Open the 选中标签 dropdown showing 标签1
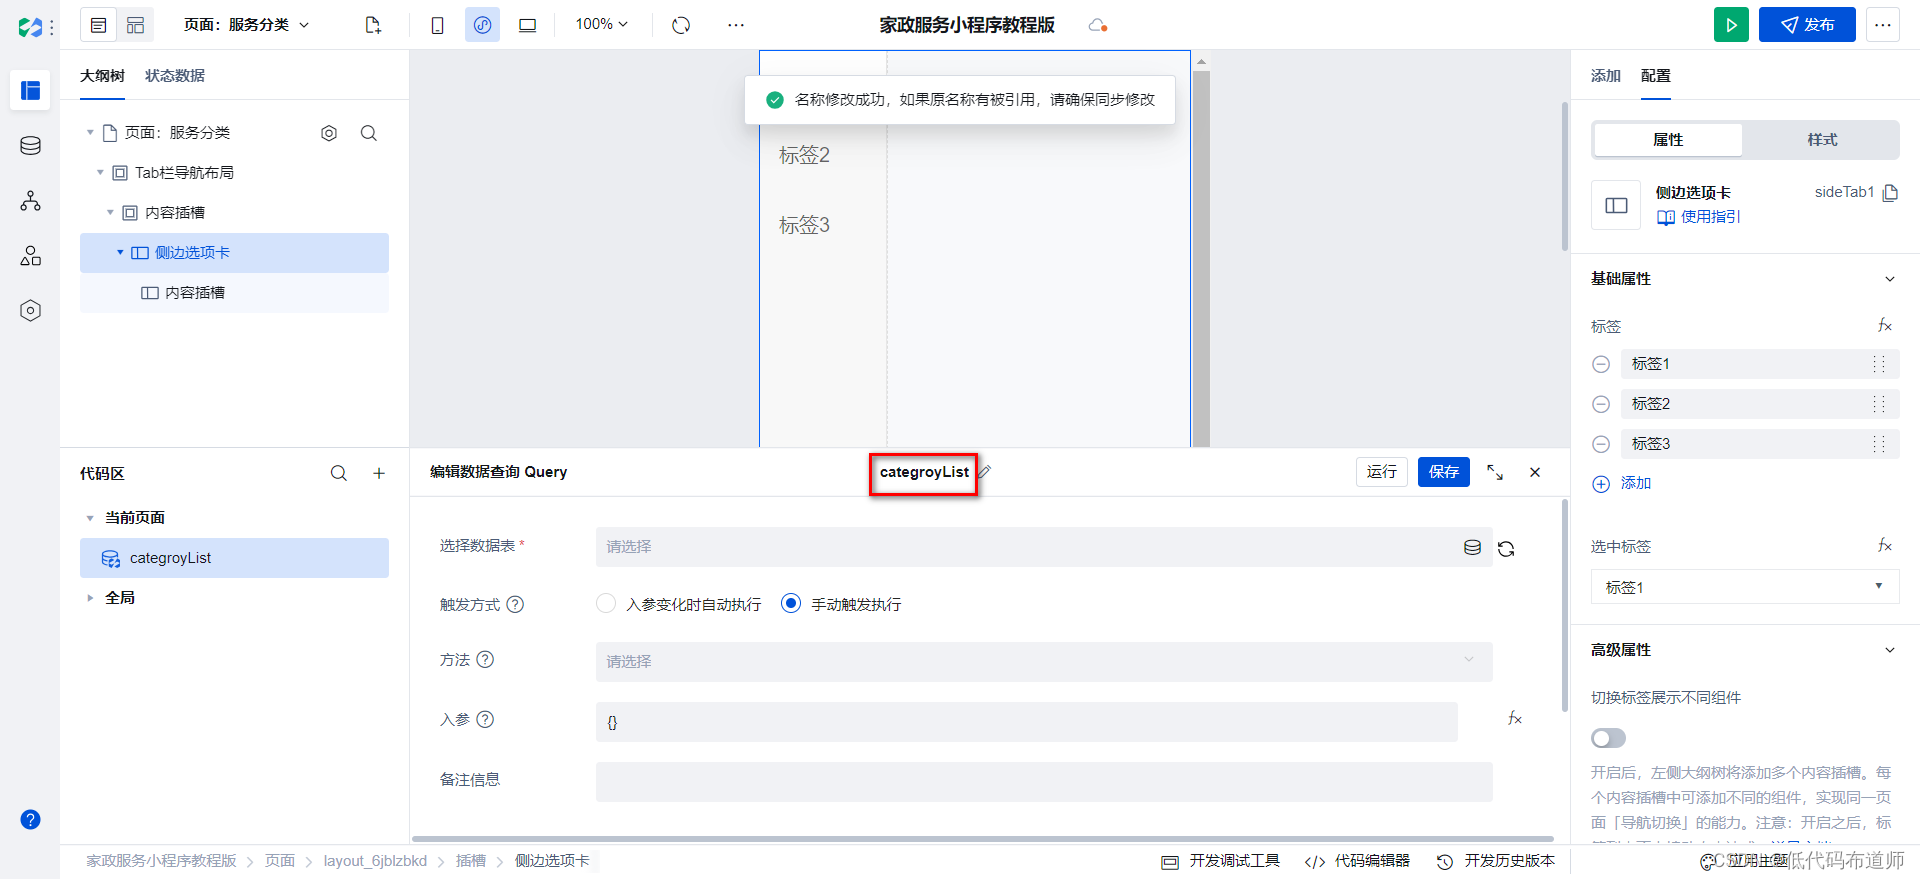Image resolution: width=1920 pixels, height=879 pixels. pos(1745,587)
